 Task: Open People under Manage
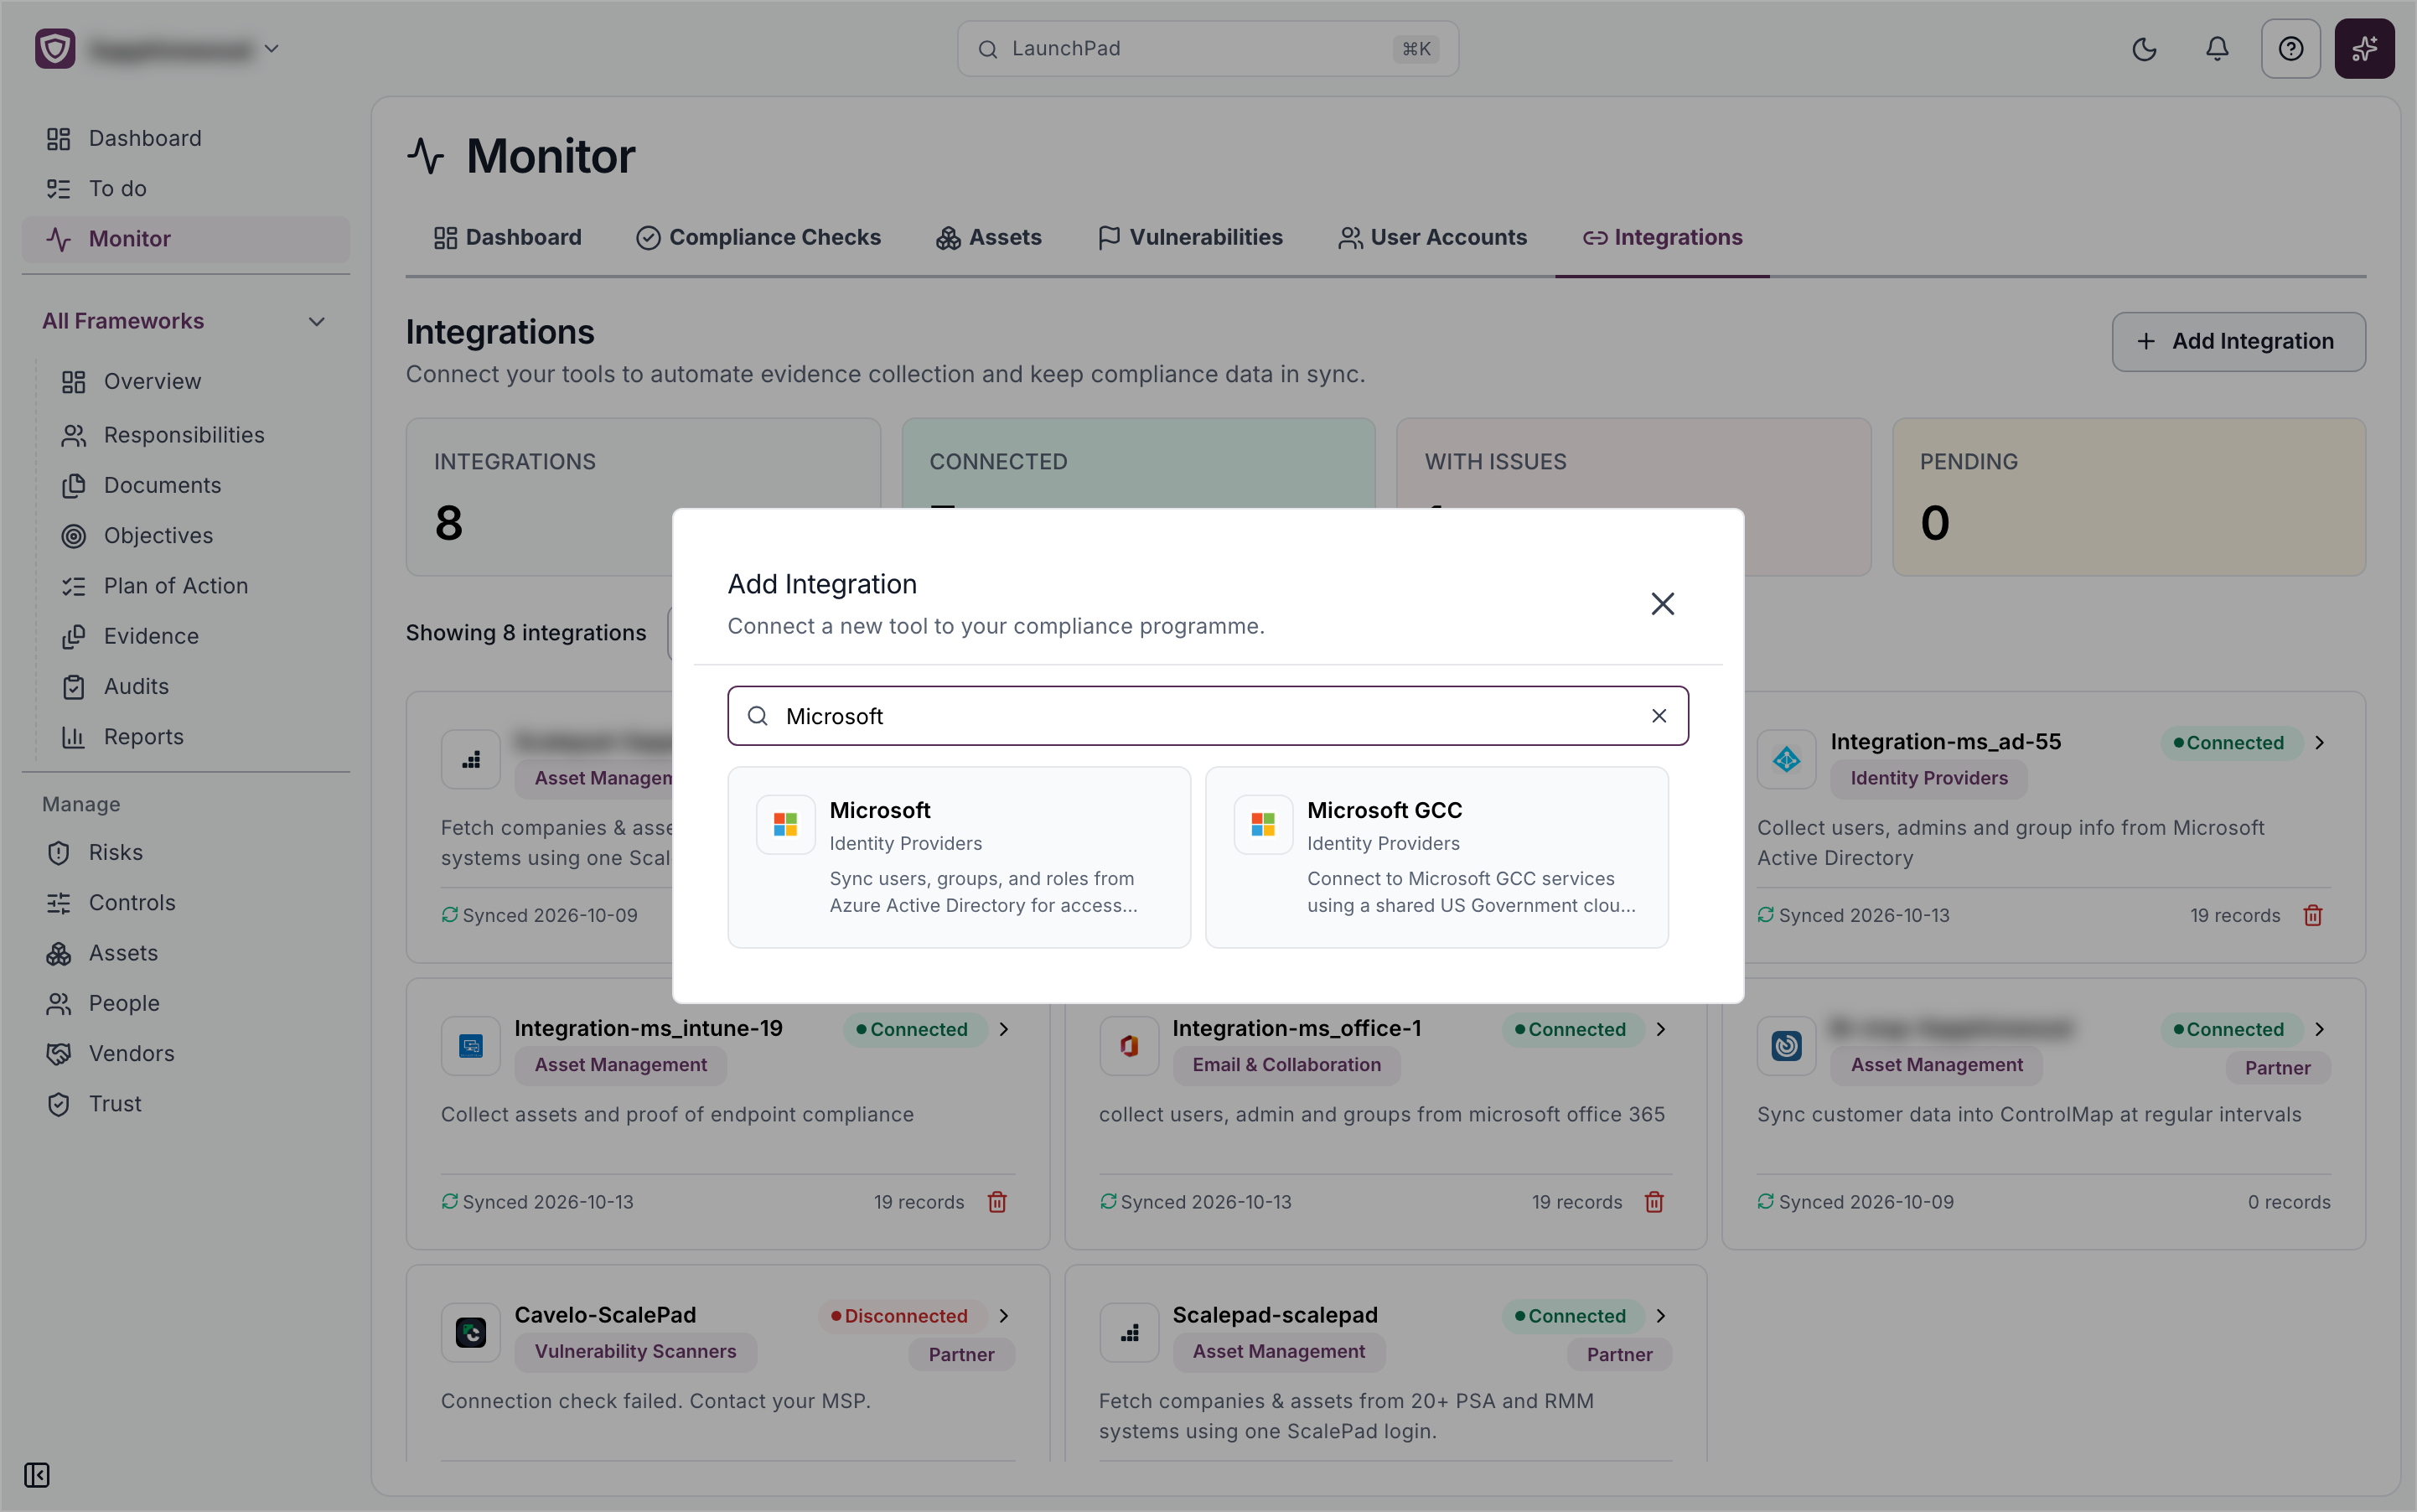click(x=124, y=1004)
